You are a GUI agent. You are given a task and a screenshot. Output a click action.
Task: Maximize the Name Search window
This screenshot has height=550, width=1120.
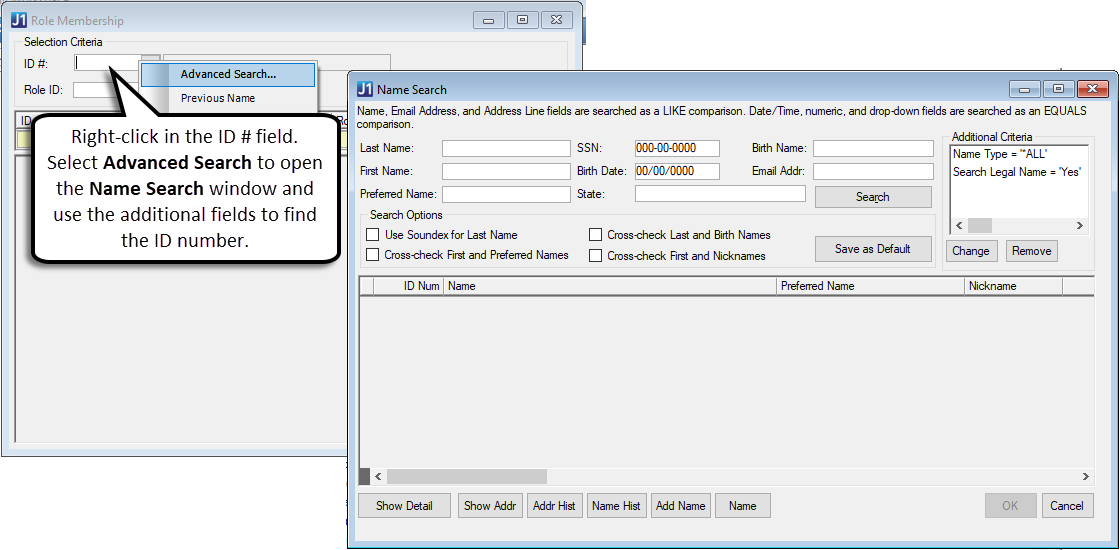pos(1059,89)
